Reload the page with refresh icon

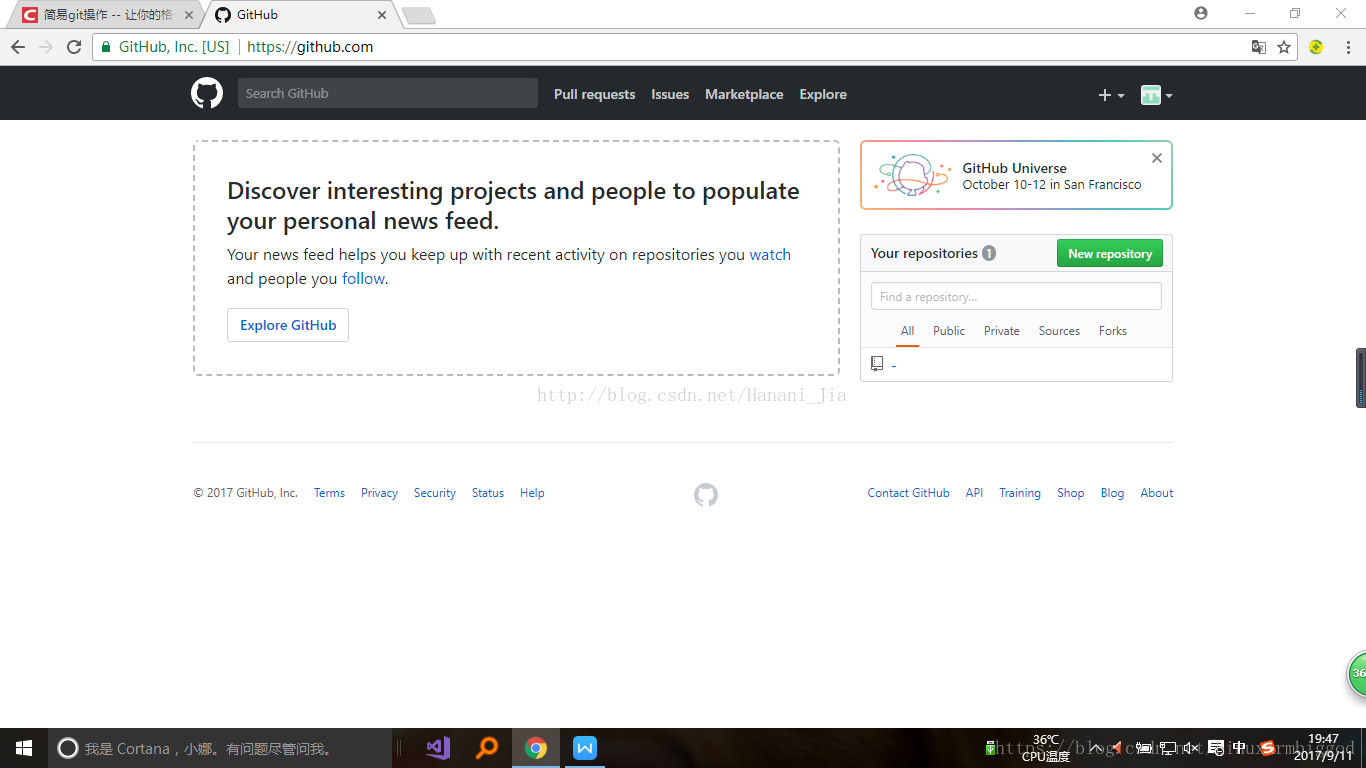(x=74, y=47)
